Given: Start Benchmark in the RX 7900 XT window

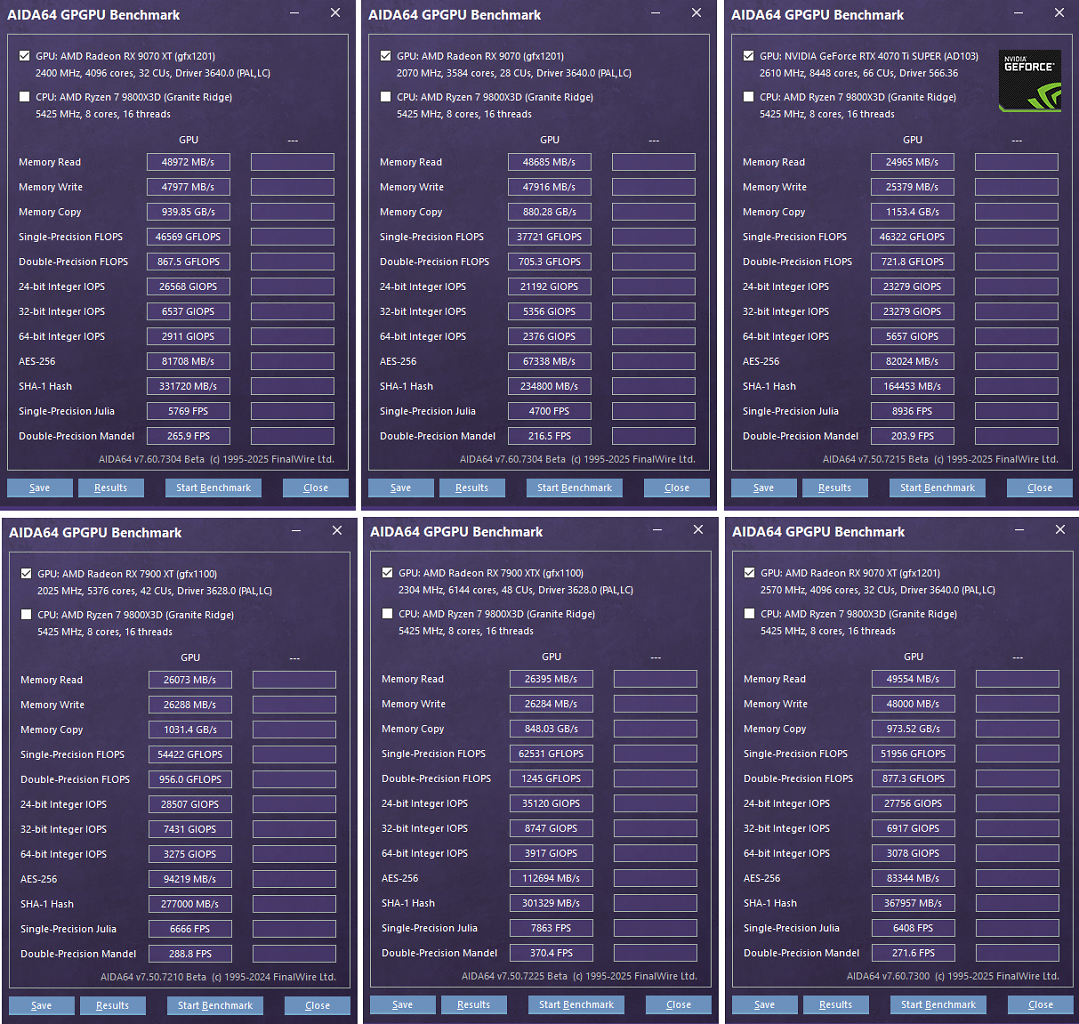Looking at the screenshot, I should pos(215,1005).
